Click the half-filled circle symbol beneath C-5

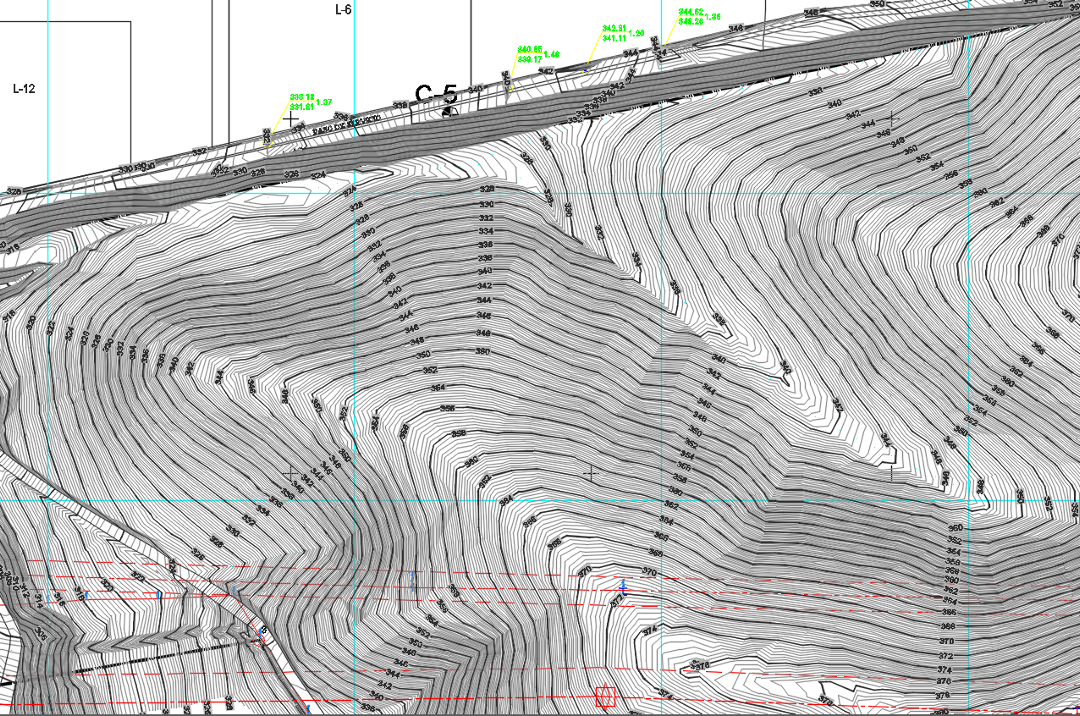(449, 112)
